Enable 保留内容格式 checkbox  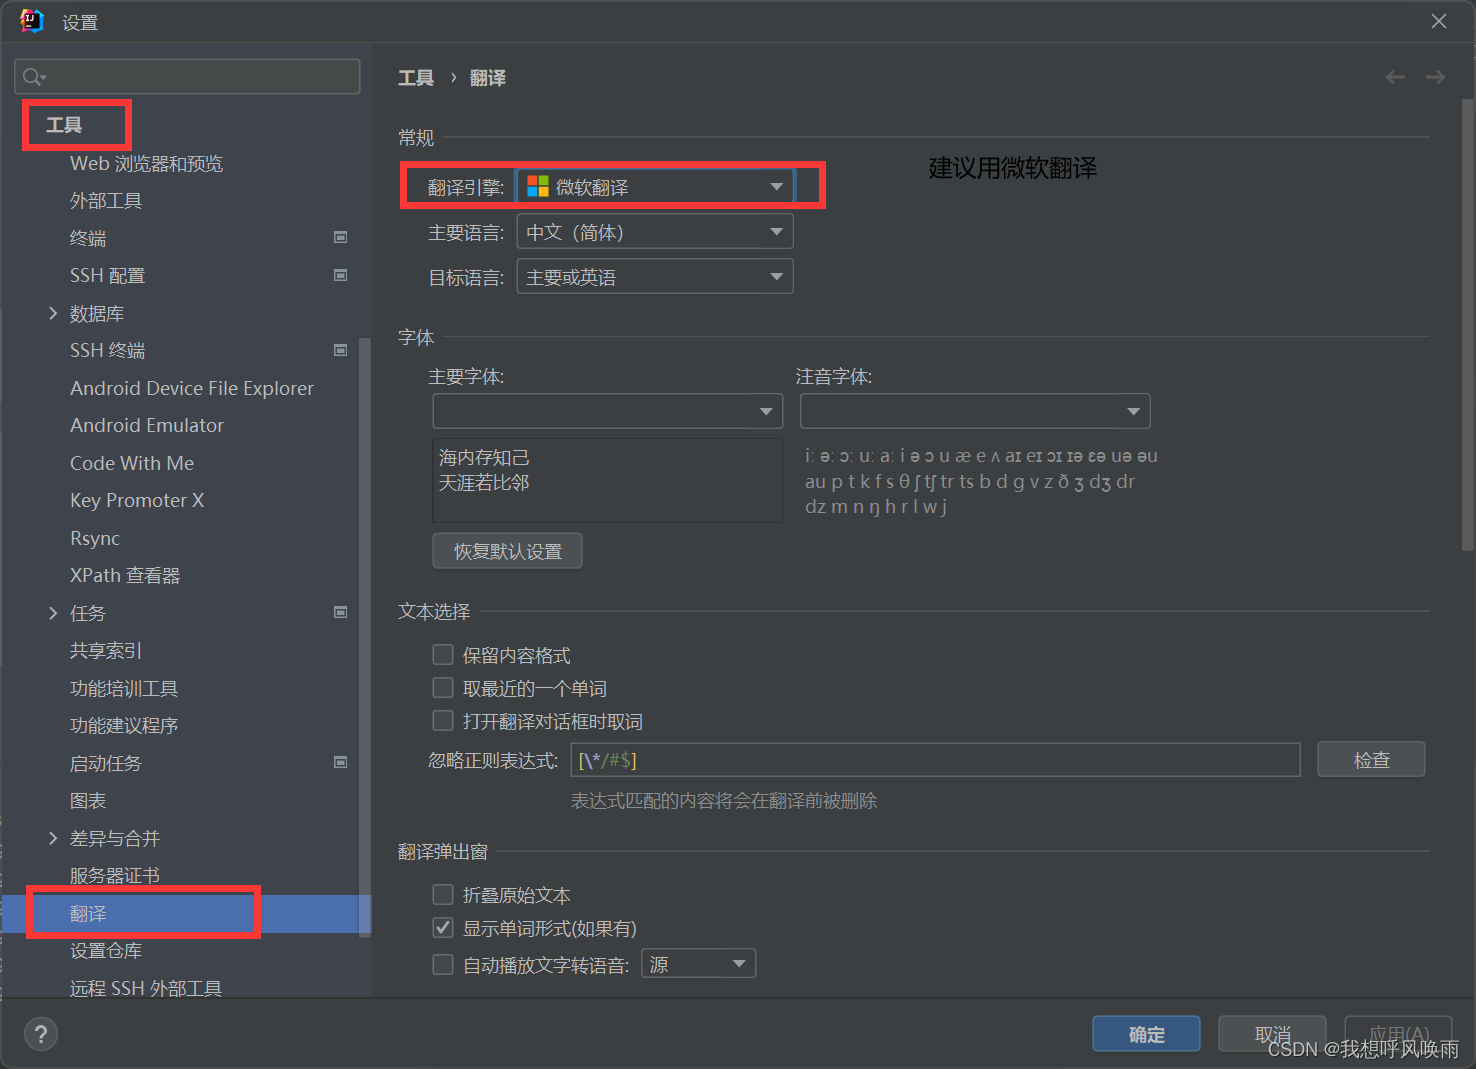[x=443, y=655]
